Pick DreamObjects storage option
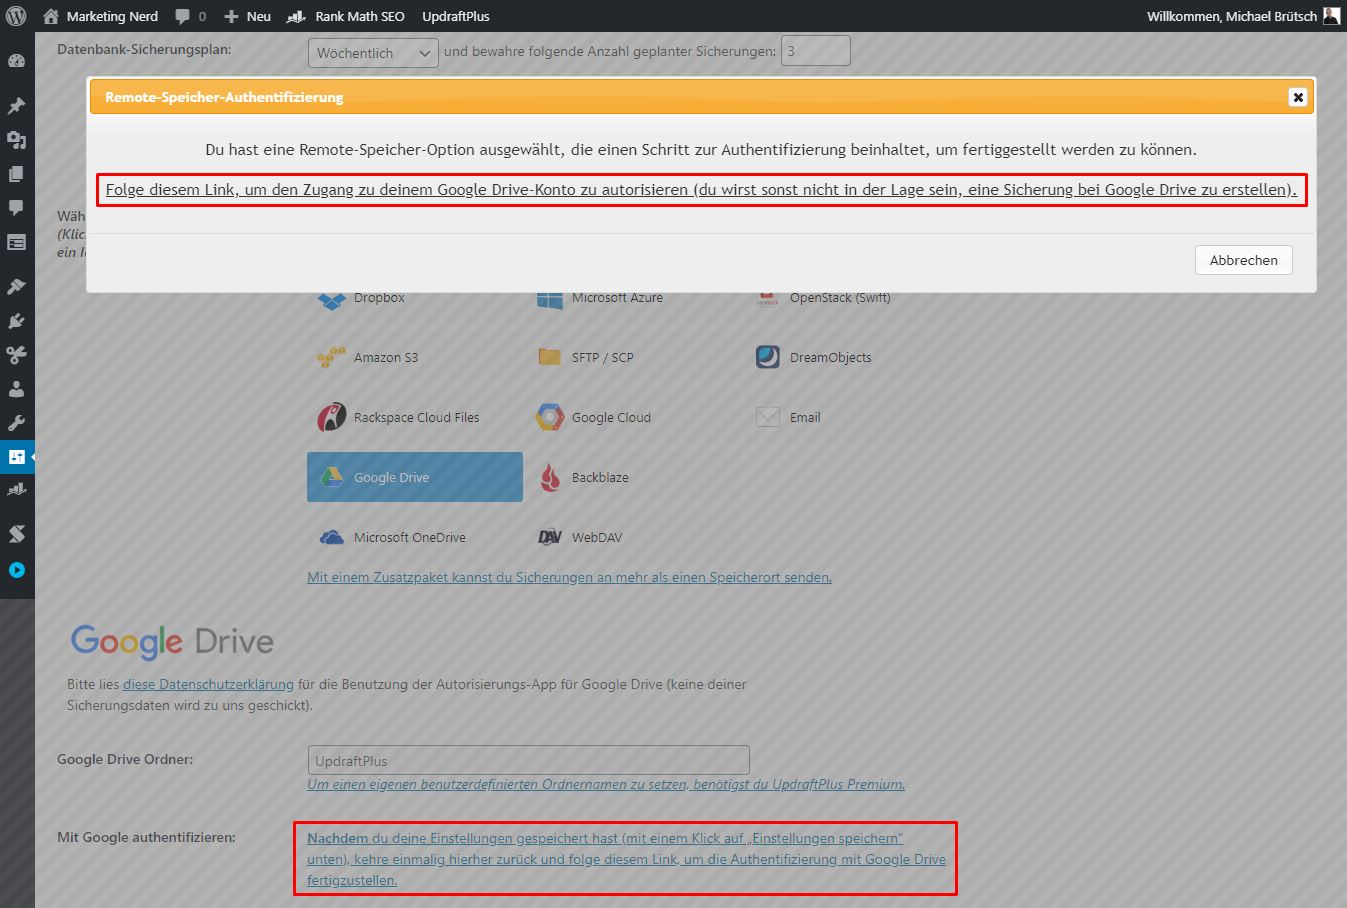 tap(813, 357)
